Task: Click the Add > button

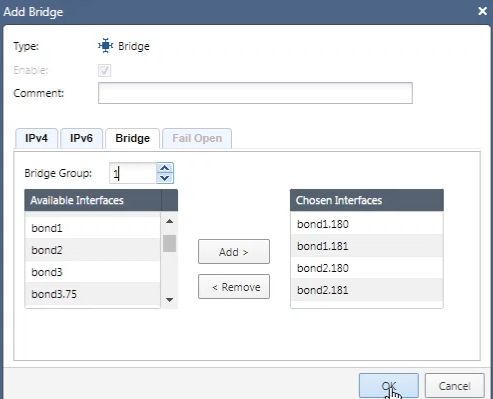Action: [234, 252]
